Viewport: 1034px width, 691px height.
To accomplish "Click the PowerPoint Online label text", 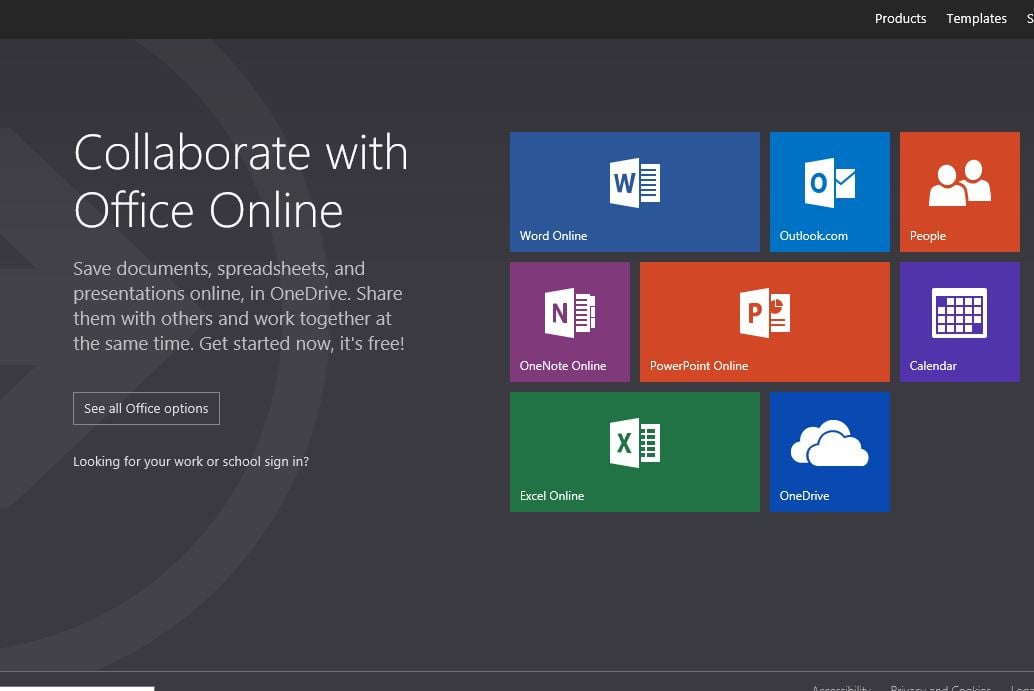I will [x=699, y=365].
